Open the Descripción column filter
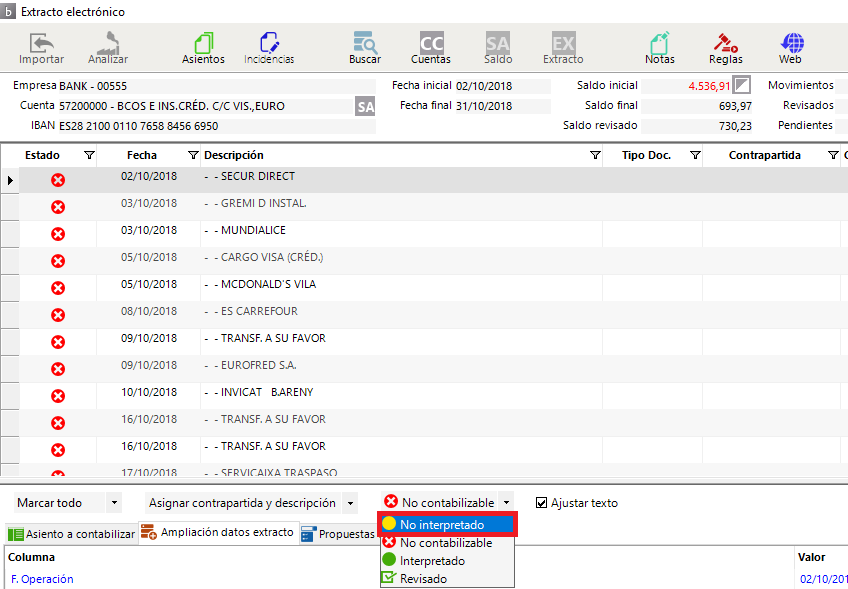This screenshot has width=848, height=589. (x=595, y=156)
